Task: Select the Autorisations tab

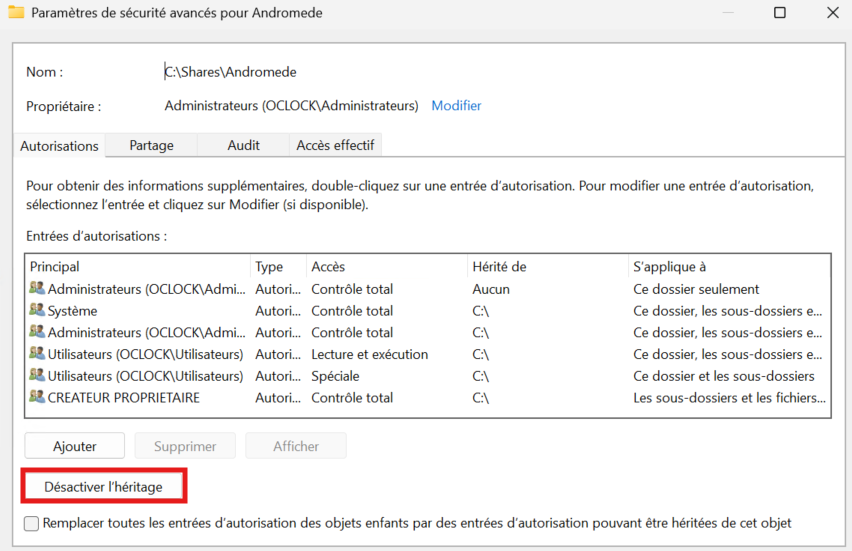Action: point(59,146)
